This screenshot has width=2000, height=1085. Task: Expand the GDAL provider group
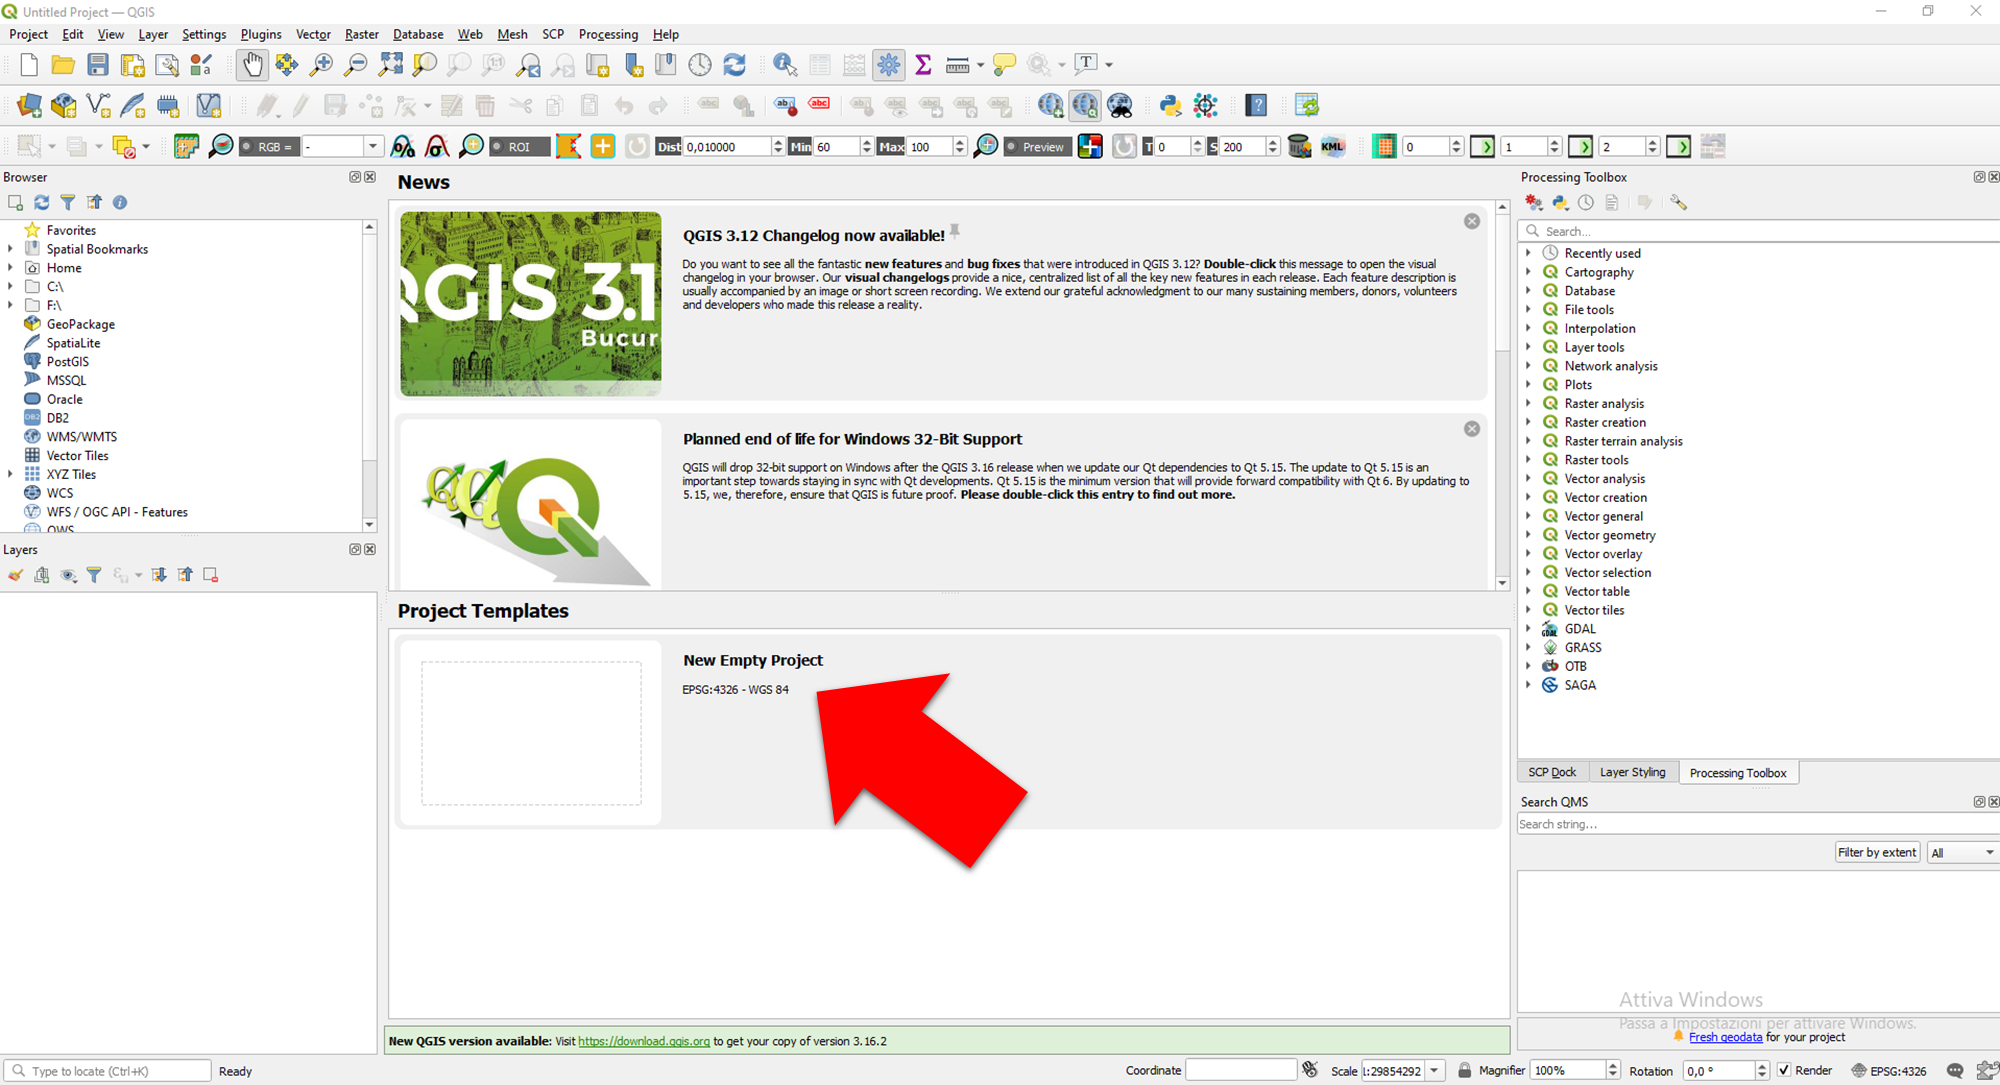(1529, 629)
